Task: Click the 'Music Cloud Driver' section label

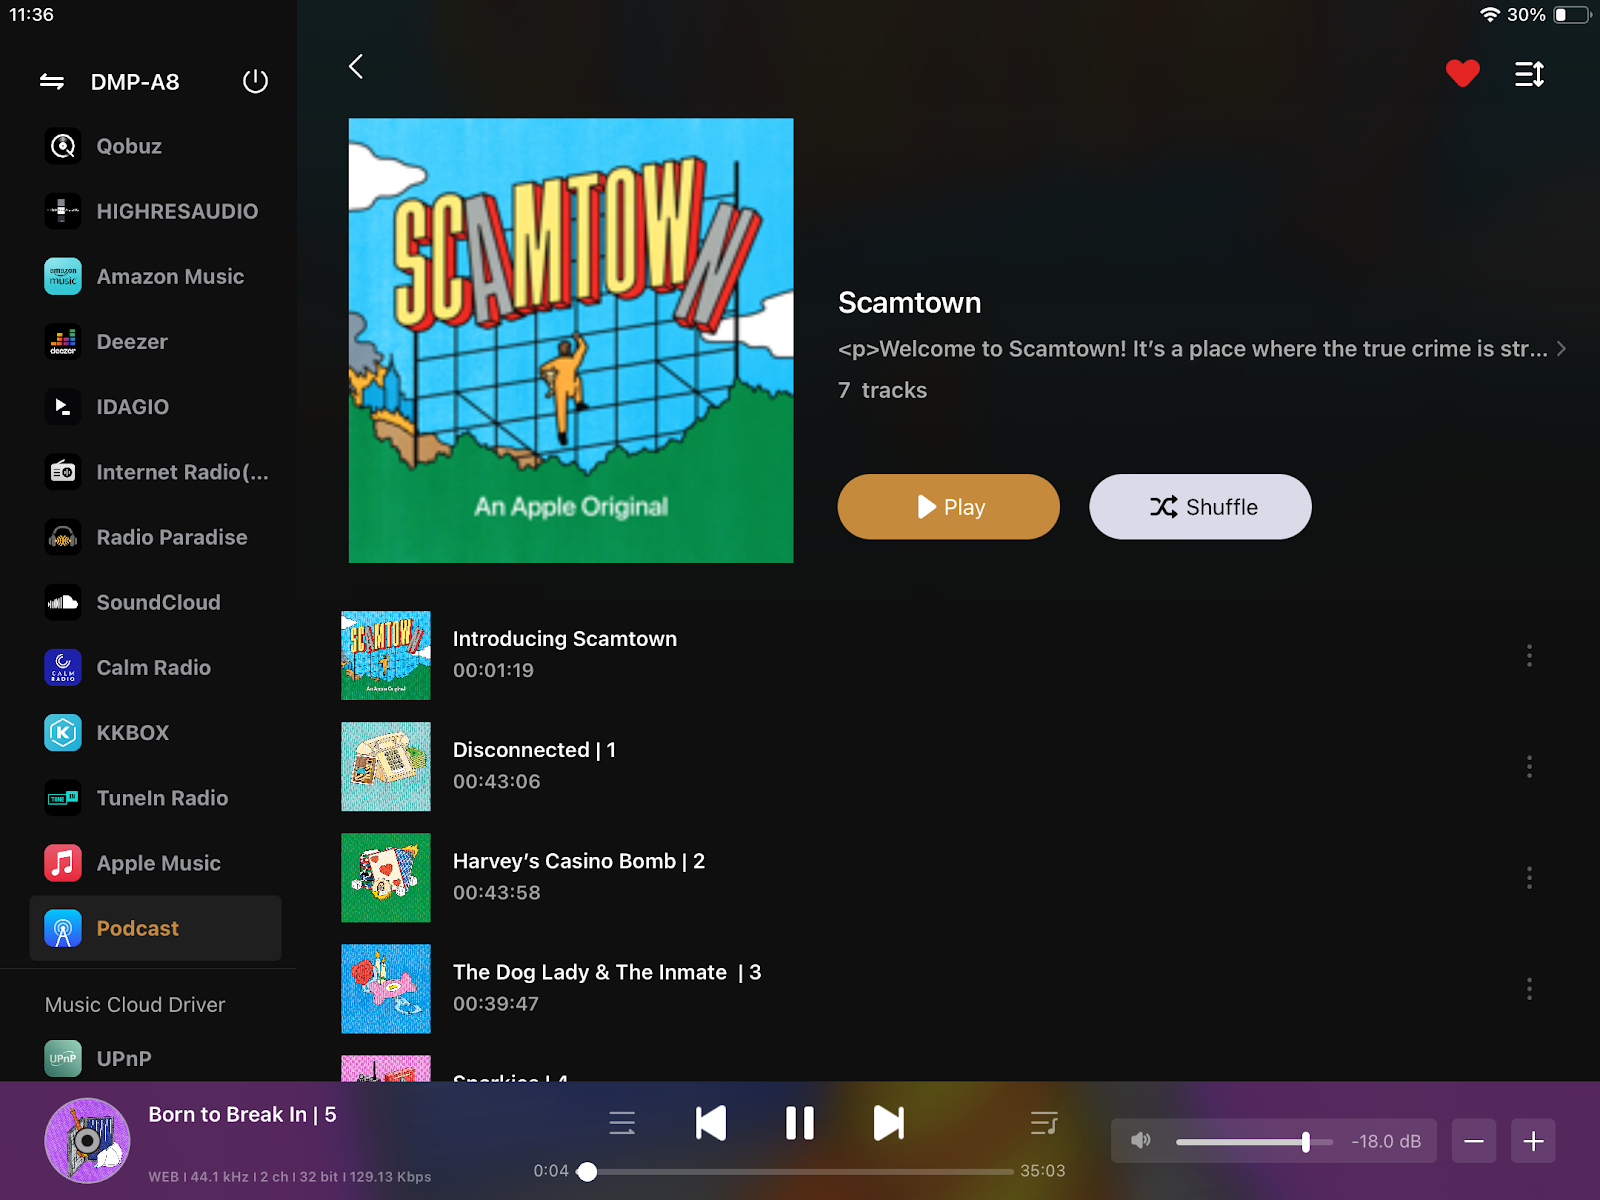Action: 135,1005
